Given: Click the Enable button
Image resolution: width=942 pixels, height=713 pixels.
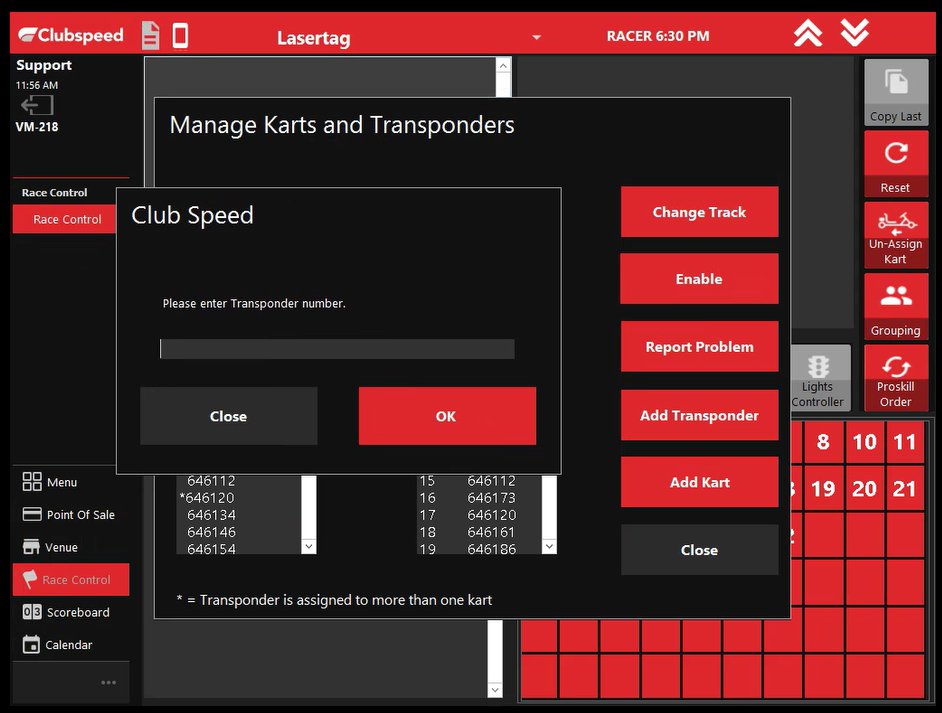Looking at the screenshot, I should pos(699,279).
